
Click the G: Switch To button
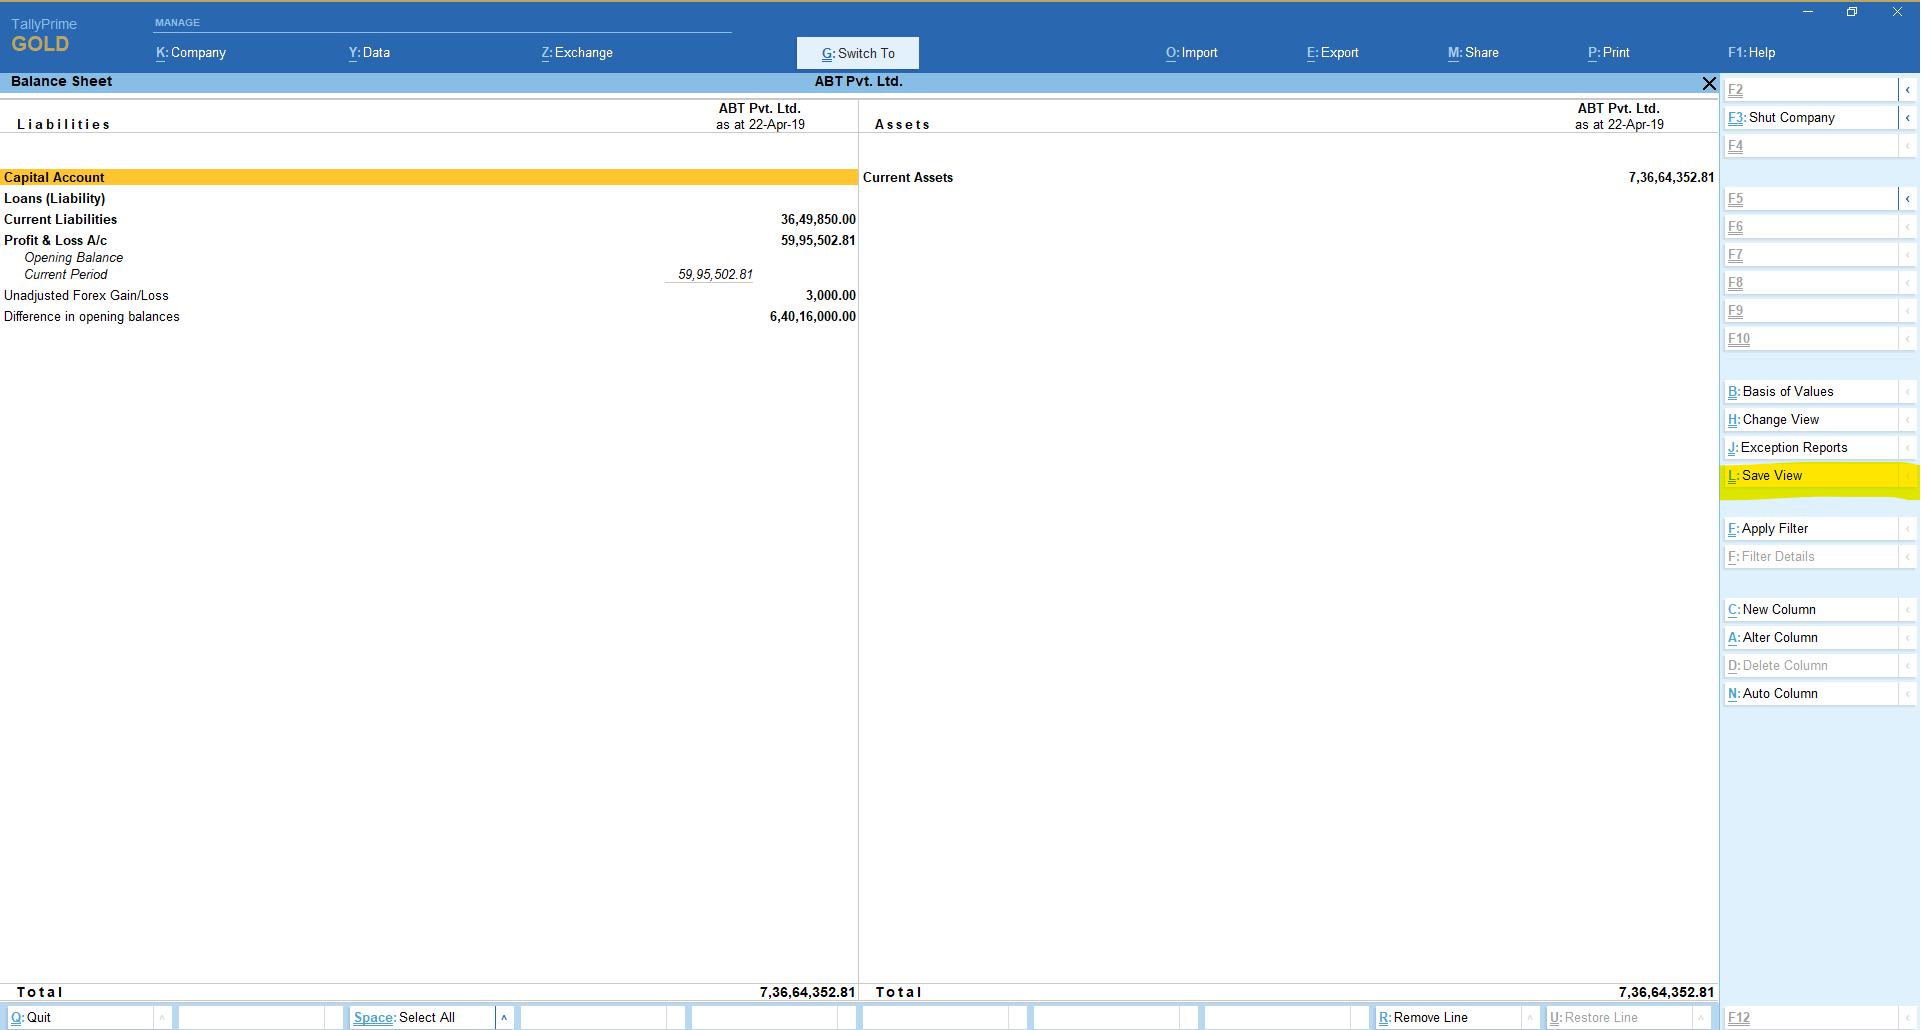click(857, 53)
